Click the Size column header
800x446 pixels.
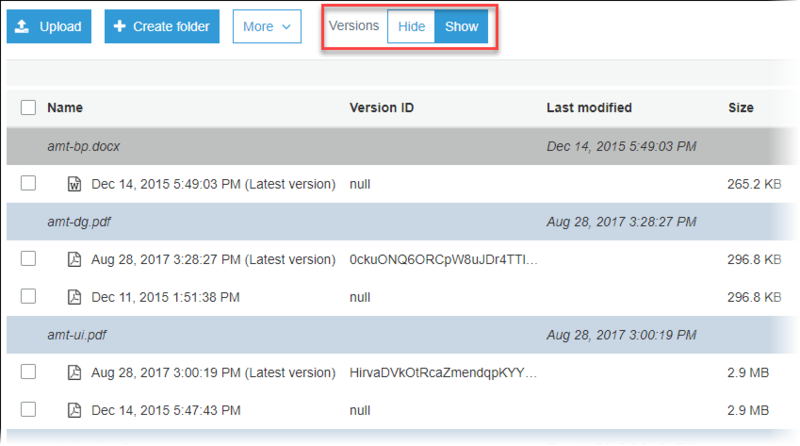(x=741, y=108)
